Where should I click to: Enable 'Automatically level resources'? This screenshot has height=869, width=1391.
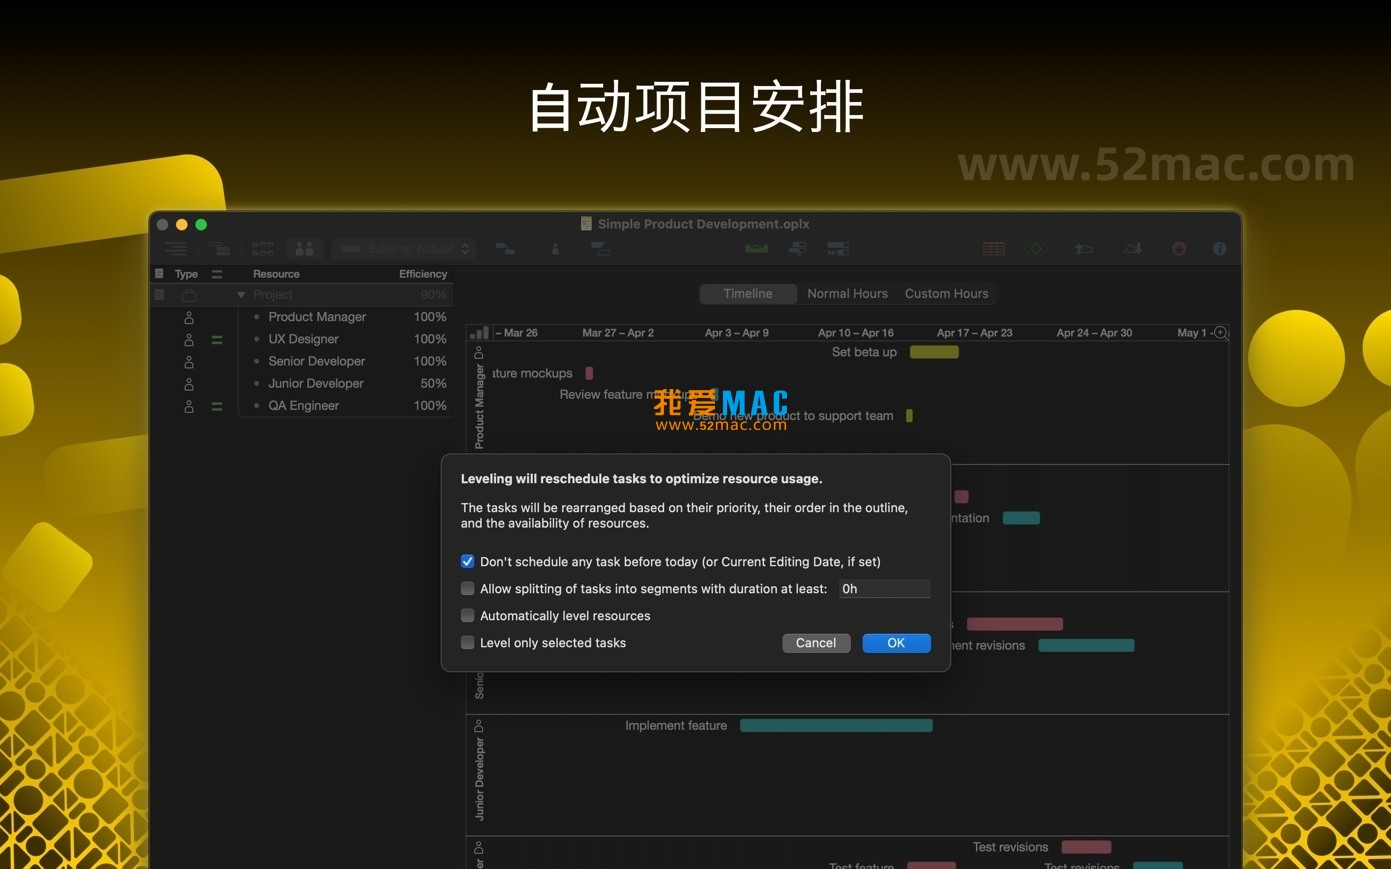pyautogui.click(x=467, y=616)
